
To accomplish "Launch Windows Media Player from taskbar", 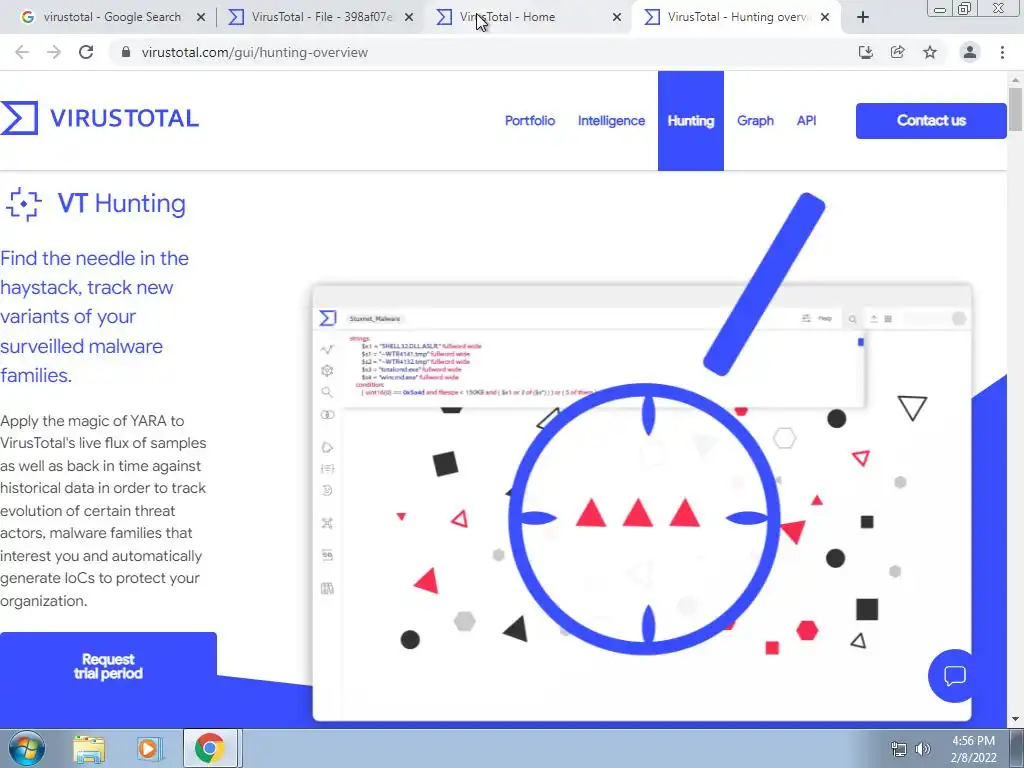I will click(149, 748).
